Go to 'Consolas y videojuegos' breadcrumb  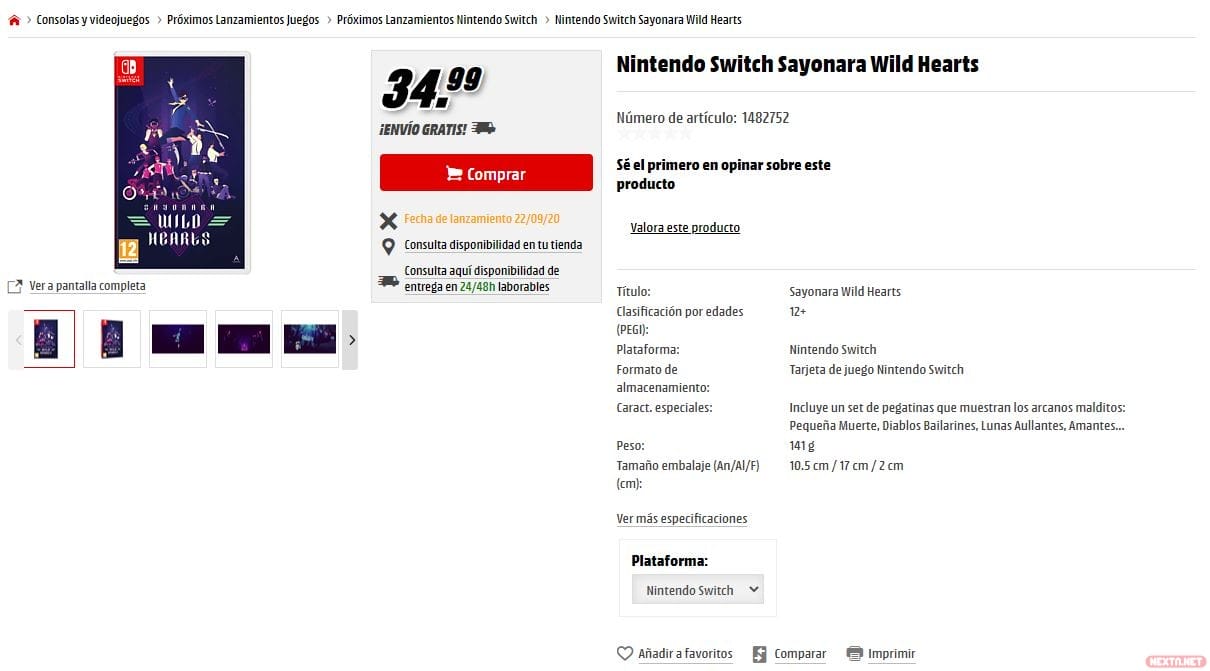(93, 20)
